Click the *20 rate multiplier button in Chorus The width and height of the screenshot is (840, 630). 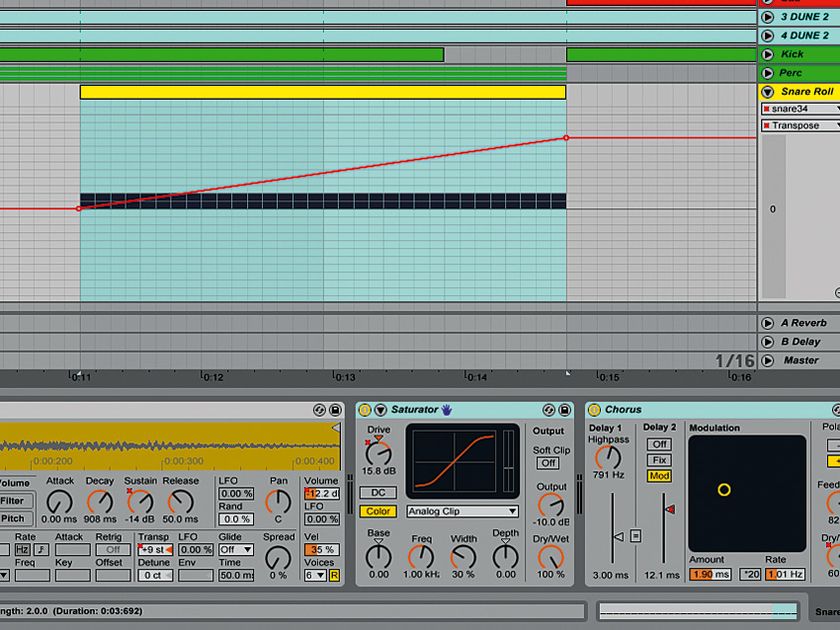coord(750,574)
